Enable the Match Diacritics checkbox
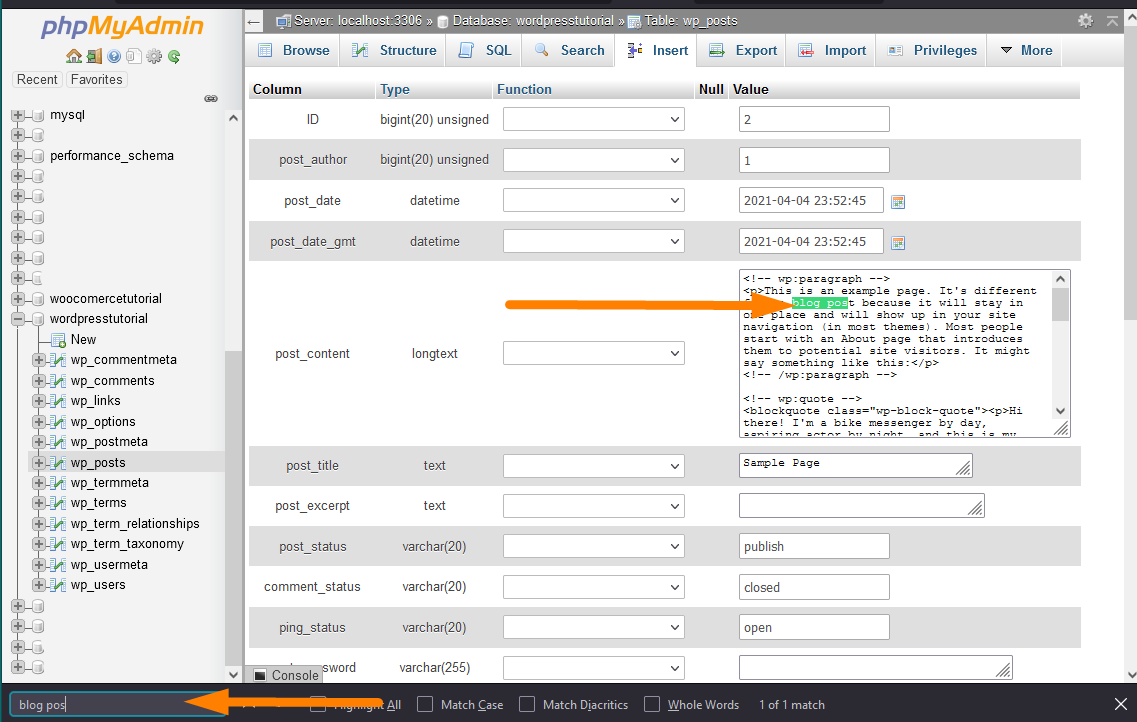1137x722 pixels. click(527, 705)
